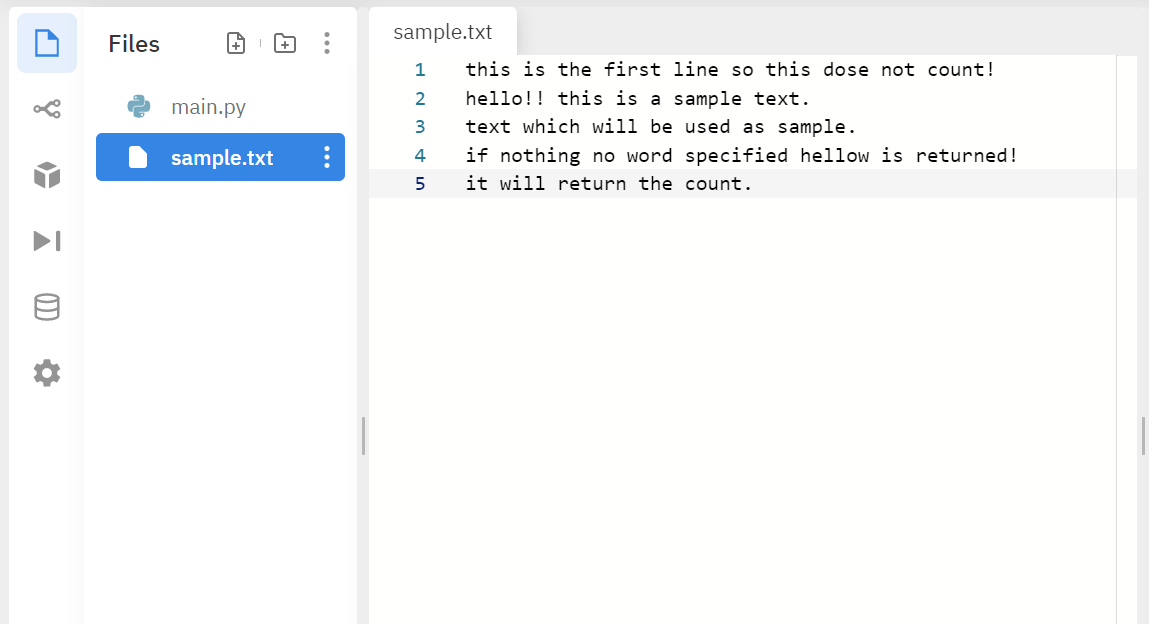Select sample.txt in the file tree
1149x624 pixels.
point(221,158)
